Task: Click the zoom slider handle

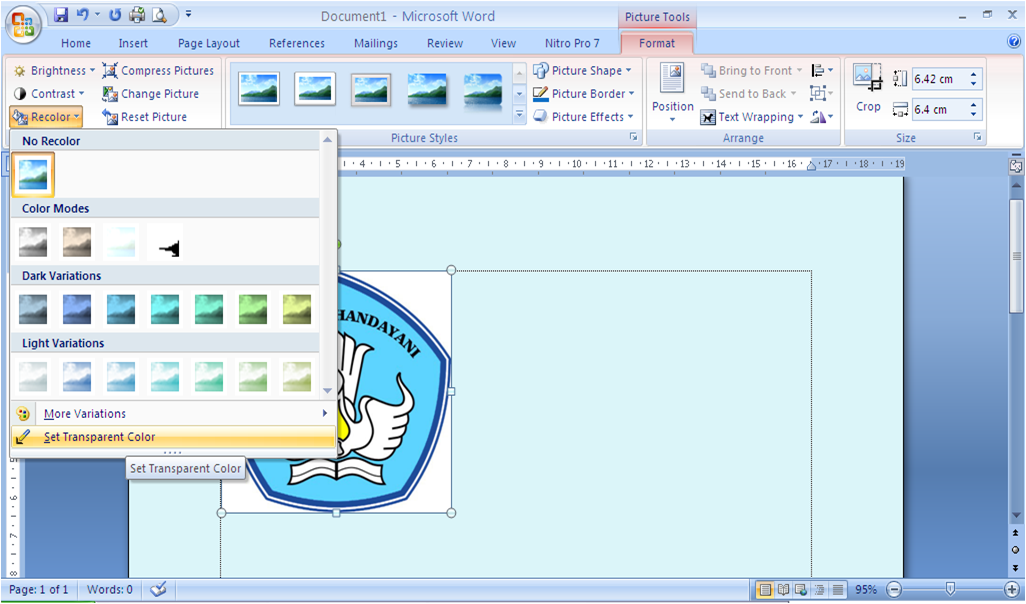Action: [951, 590]
